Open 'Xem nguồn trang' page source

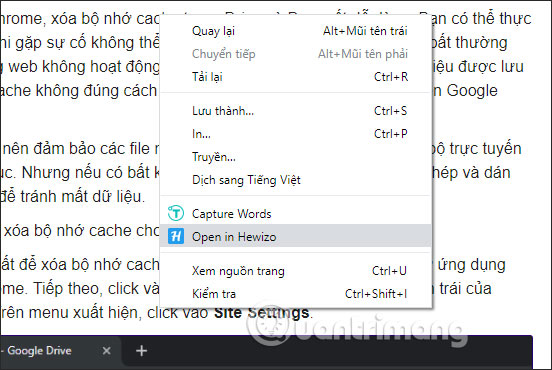tap(295, 271)
